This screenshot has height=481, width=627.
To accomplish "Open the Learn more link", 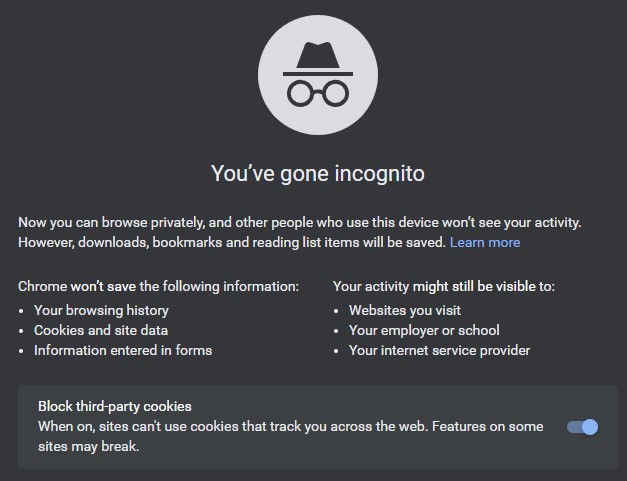I will point(485,242).
